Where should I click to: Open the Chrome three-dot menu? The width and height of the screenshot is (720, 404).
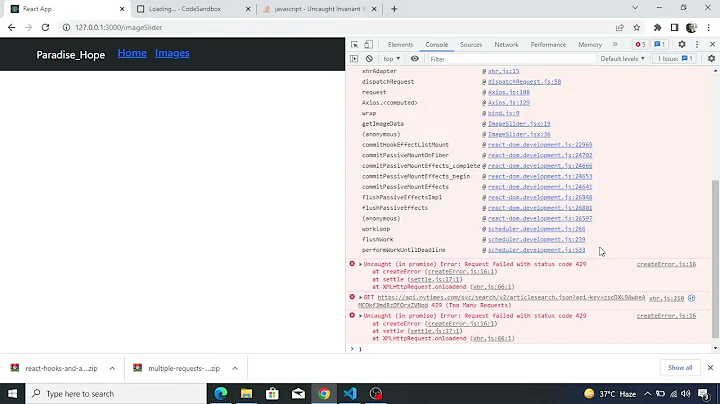tap(709, 28)
